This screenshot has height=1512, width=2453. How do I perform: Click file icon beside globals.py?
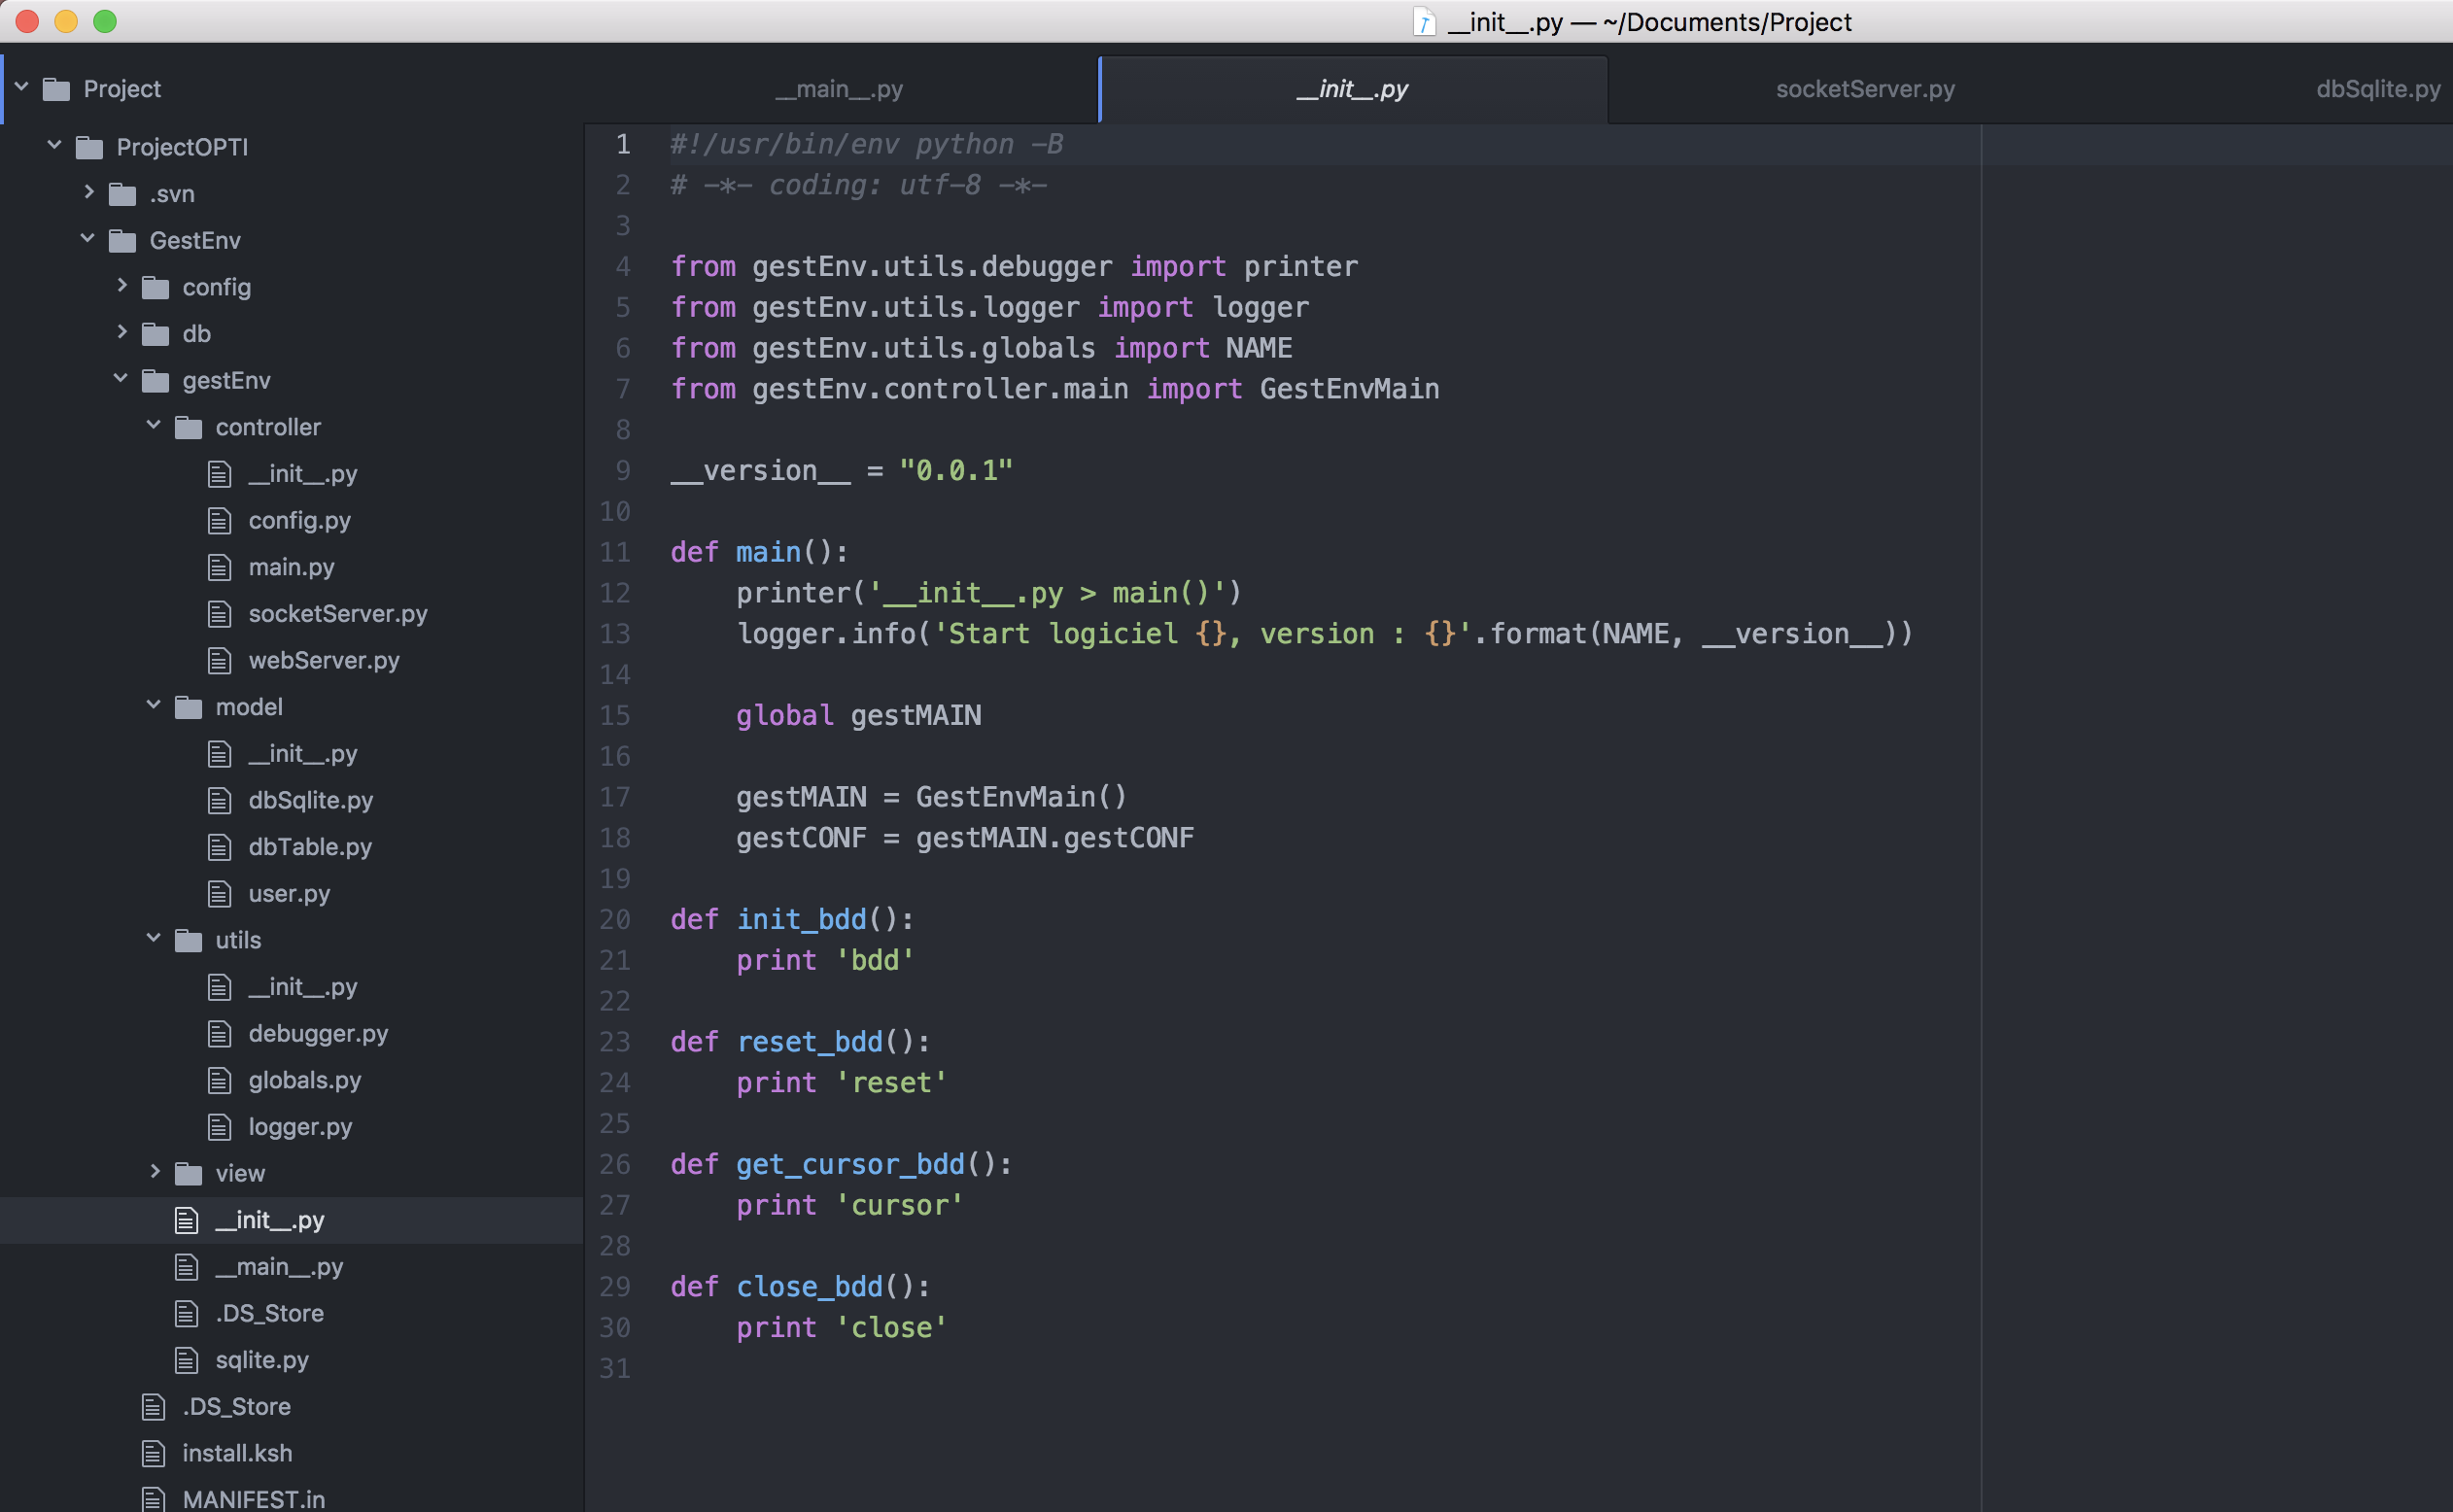click(x=219, y=1081)
